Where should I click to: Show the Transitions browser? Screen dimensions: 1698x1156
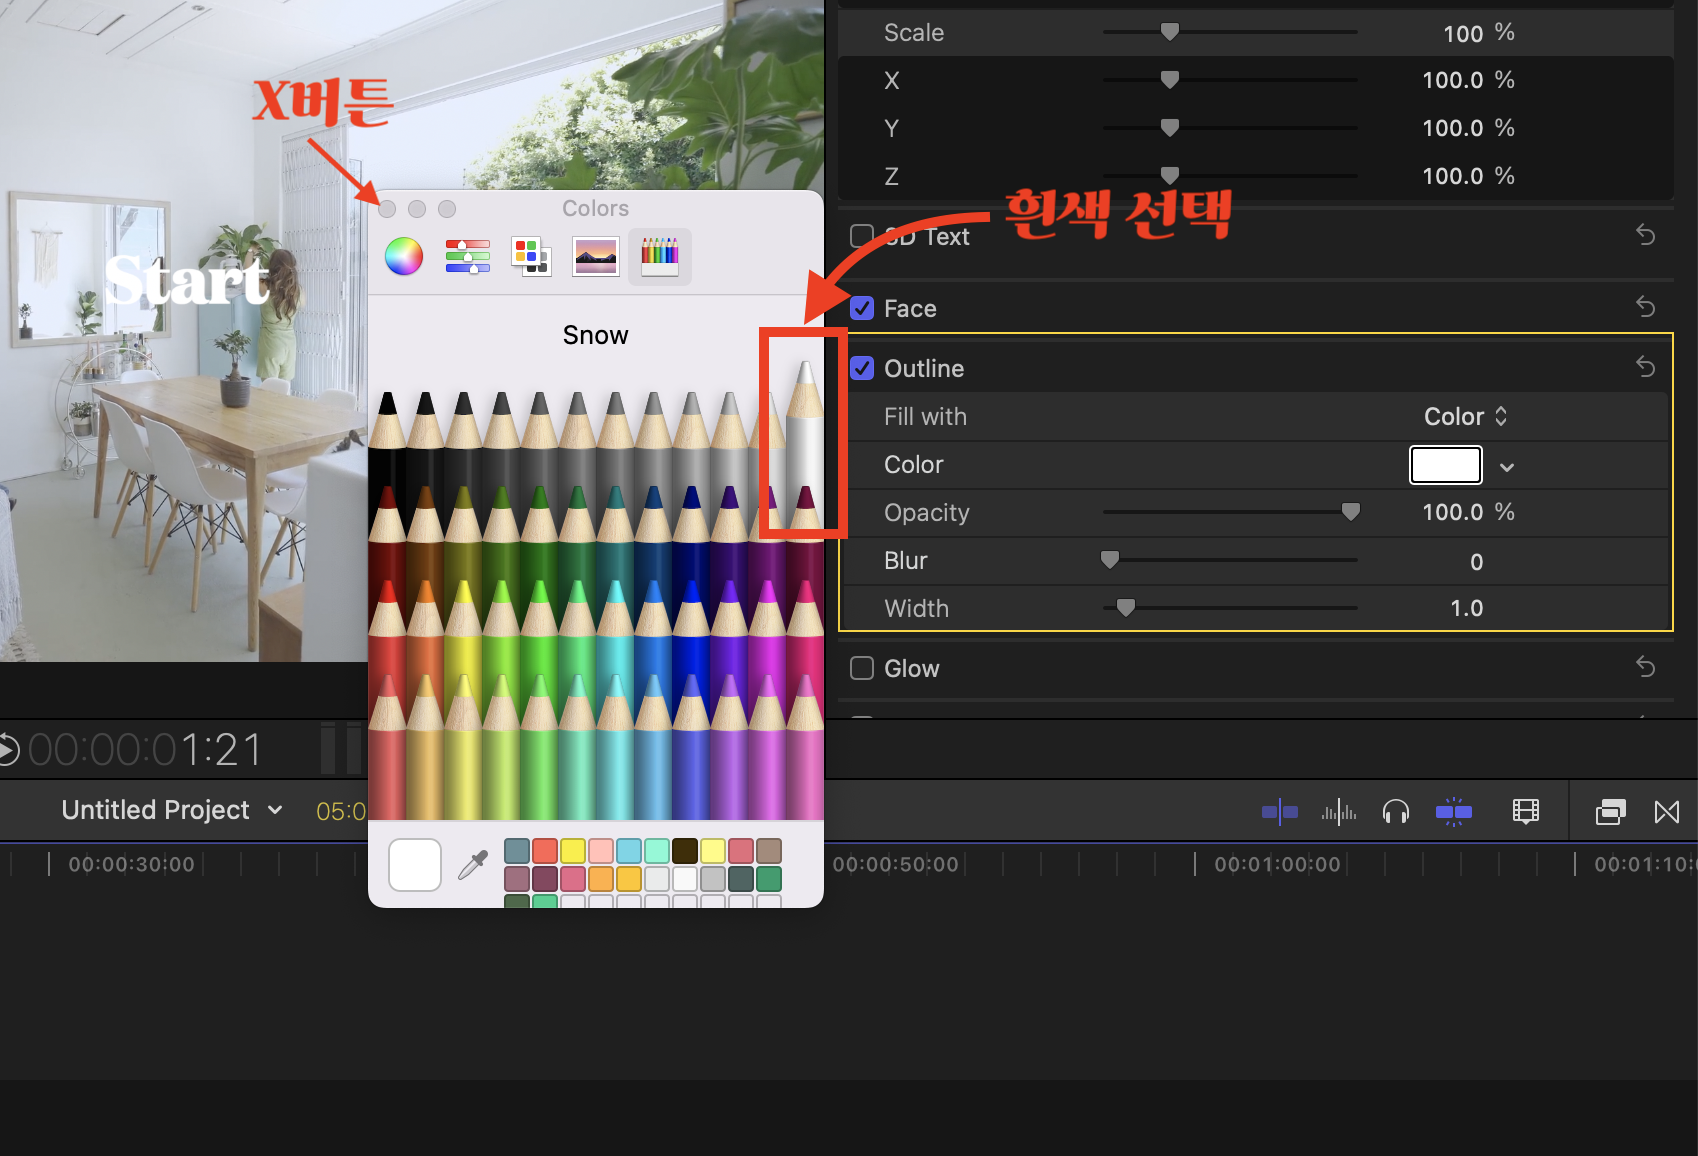pos(1667,812)
